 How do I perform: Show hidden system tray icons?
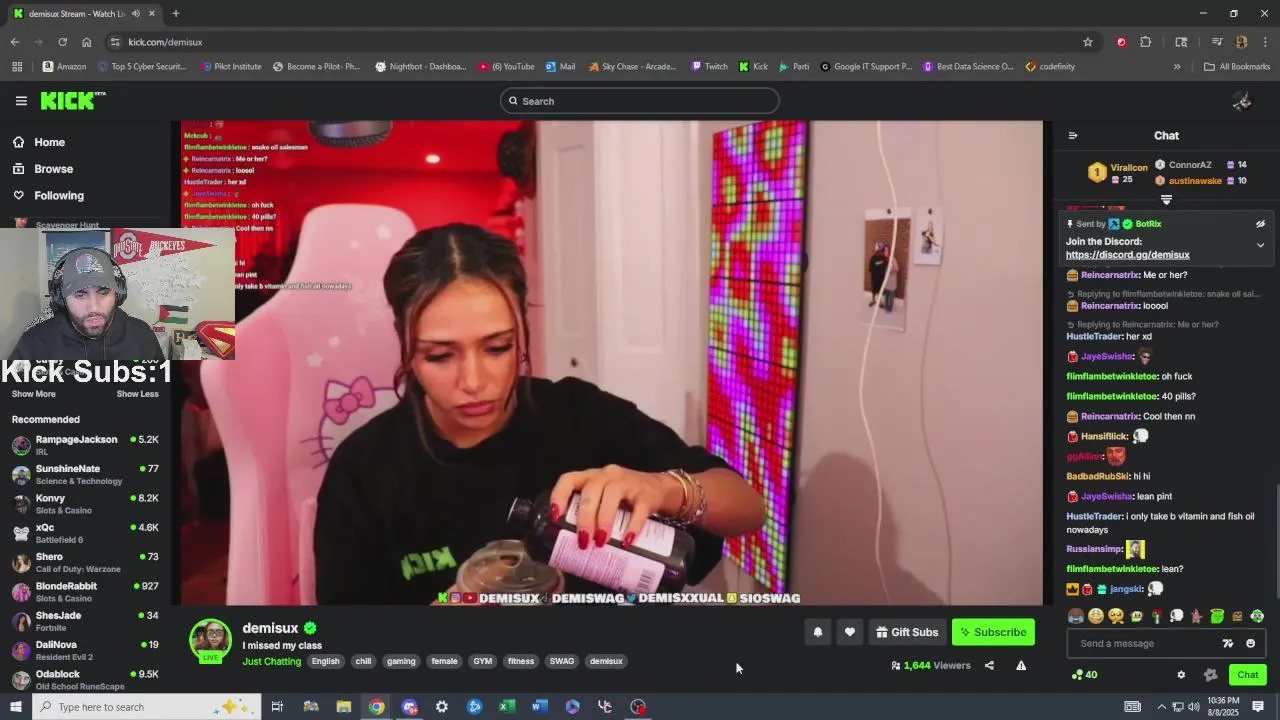point(1161,707)
